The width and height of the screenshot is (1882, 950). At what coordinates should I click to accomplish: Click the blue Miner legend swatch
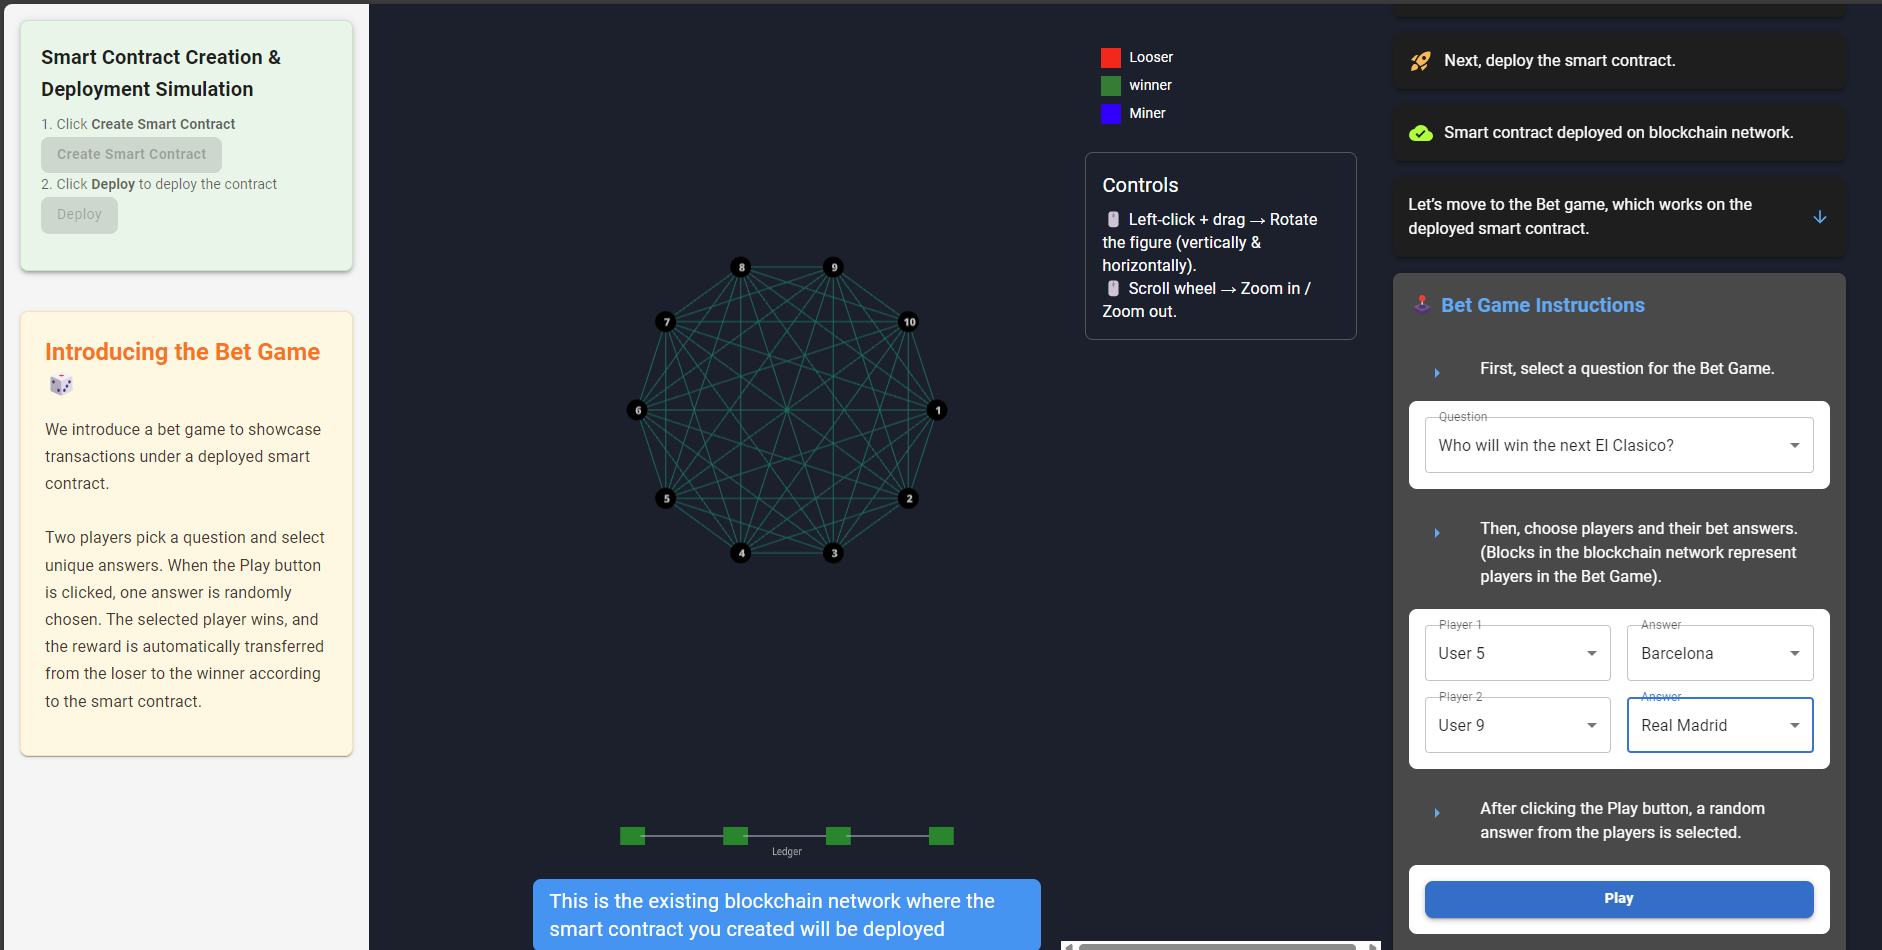(1111, 114)
